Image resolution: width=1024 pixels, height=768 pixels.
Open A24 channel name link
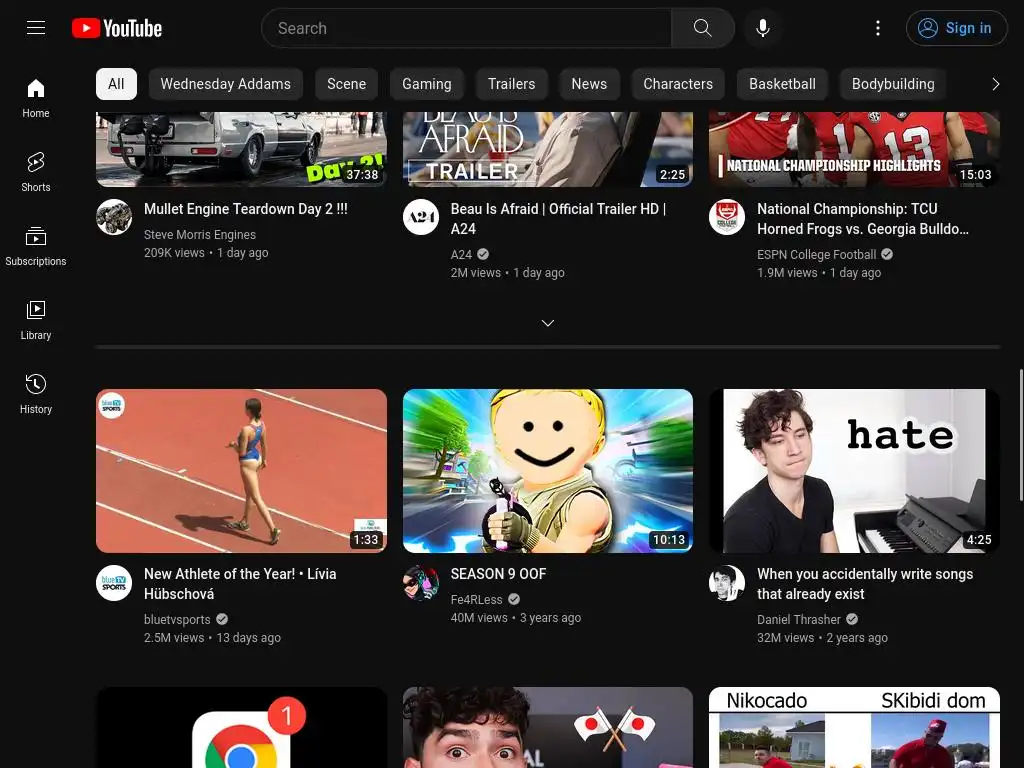pyautogui.click(x=461, y=255)
